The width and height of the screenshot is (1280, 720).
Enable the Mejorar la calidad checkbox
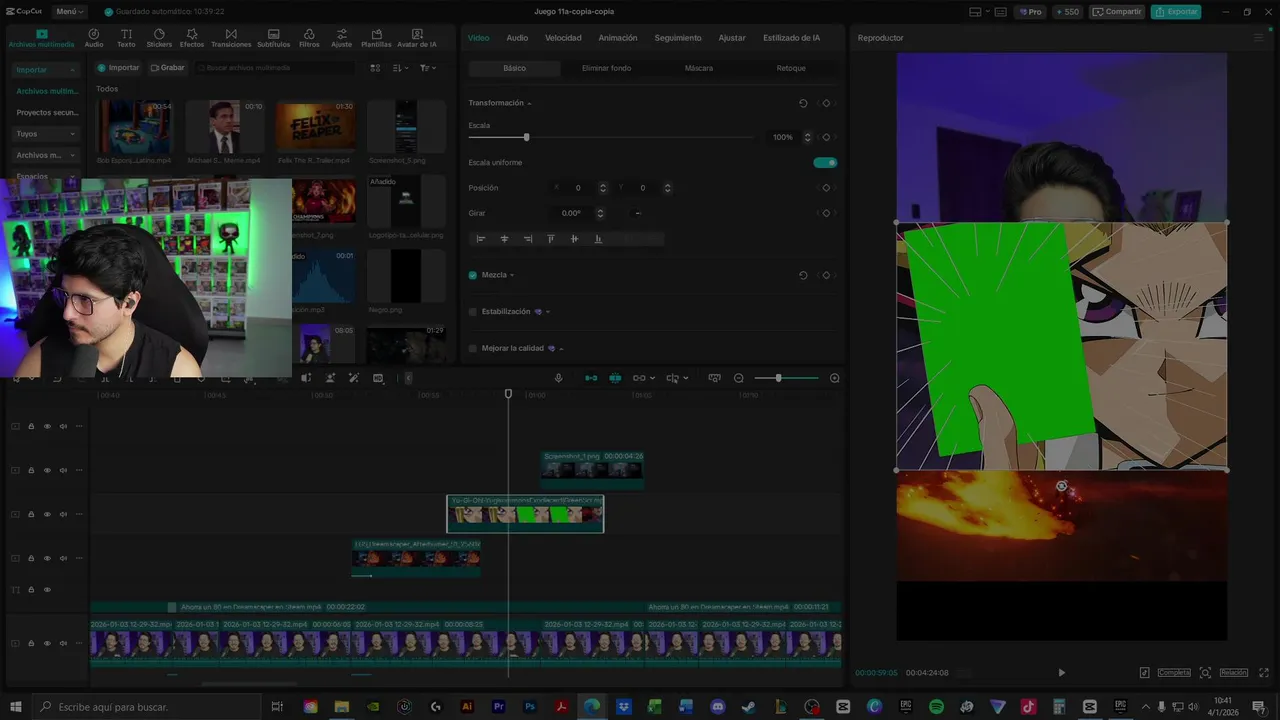pos(473,349)
